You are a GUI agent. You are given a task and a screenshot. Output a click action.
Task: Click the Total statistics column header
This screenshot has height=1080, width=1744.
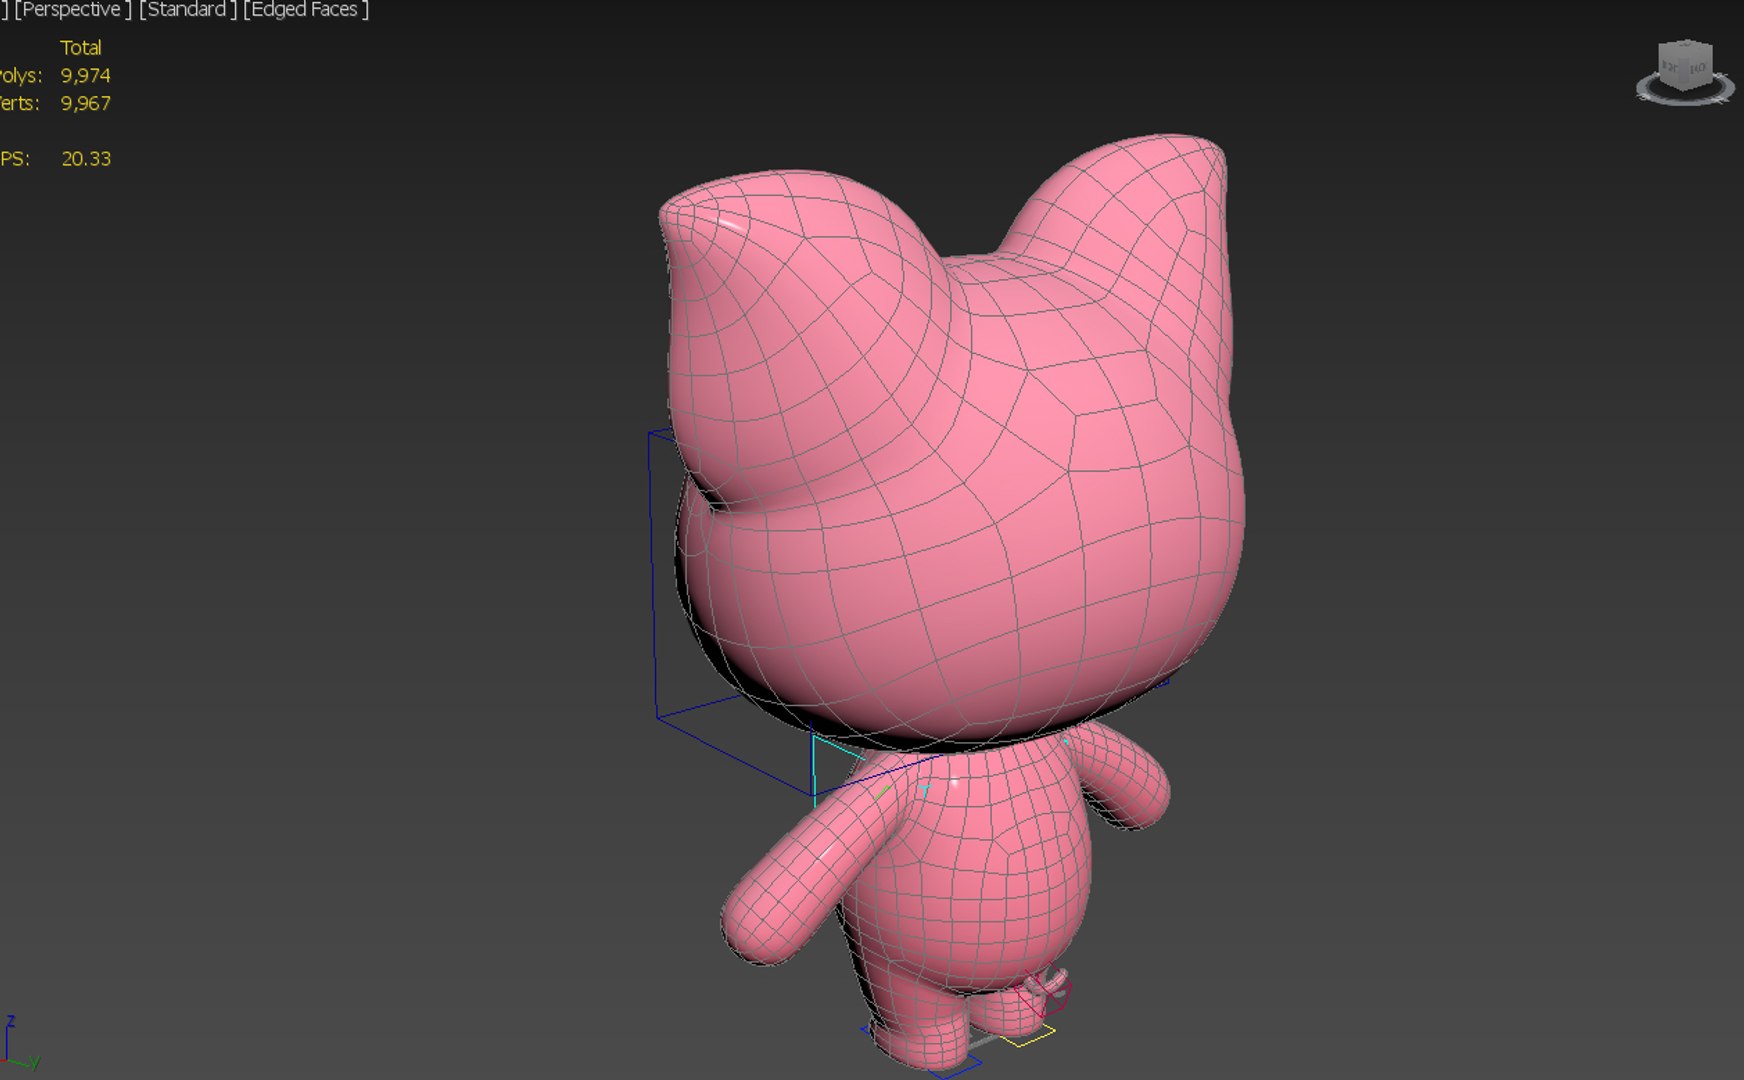[x=81, y=48]
